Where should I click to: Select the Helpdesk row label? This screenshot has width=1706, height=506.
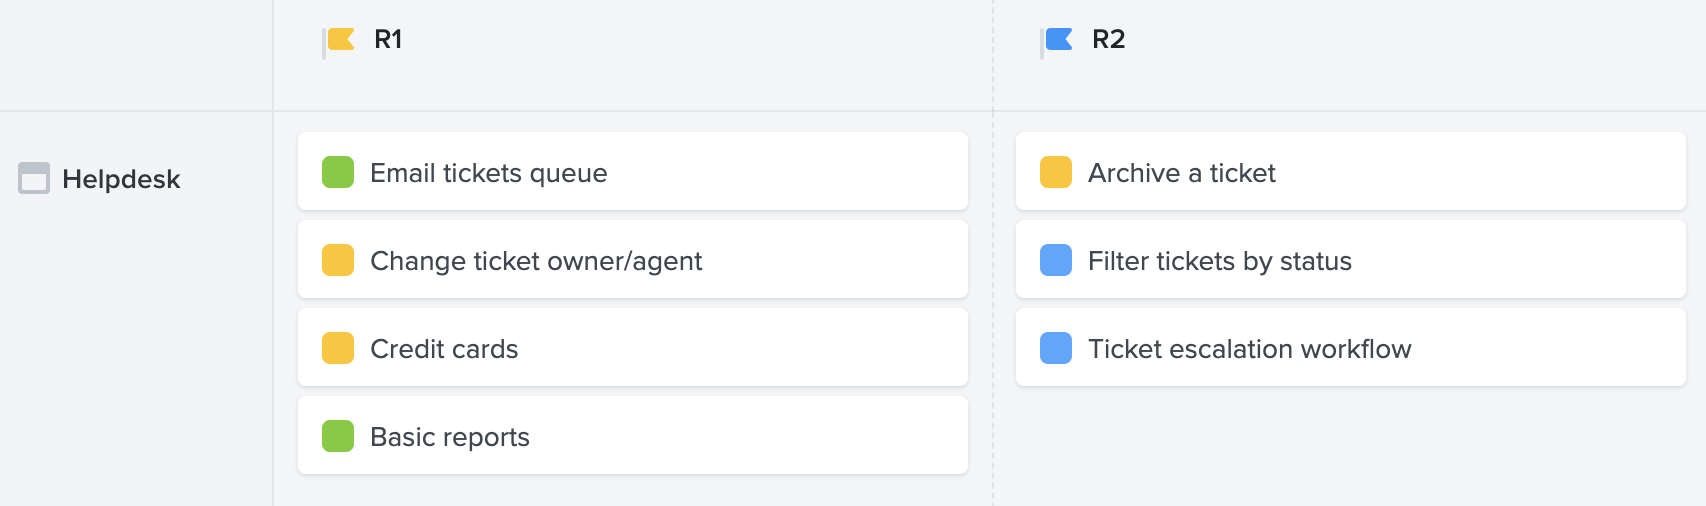(x=121, y=179)
